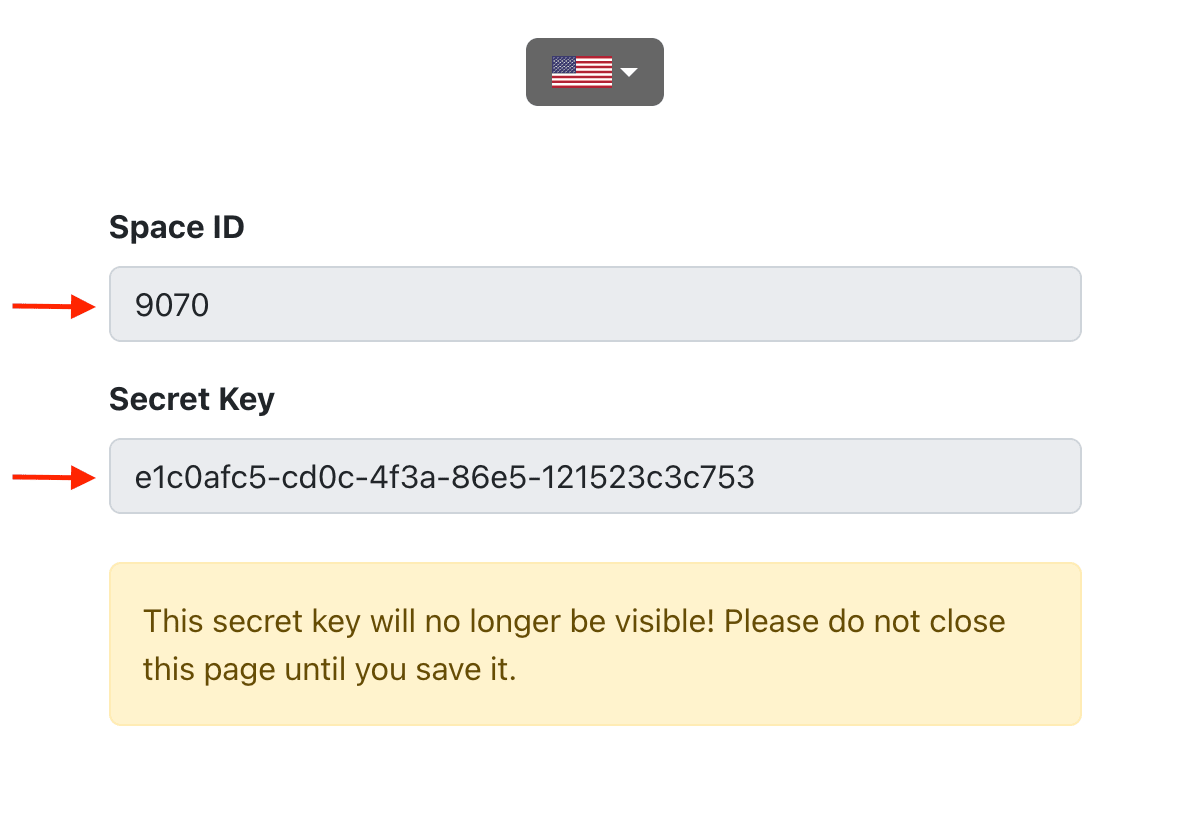Click inside the Secret Key field
The width and height of the screenshot is (1200, 822).
pyautogui.click(x=595, y=476)
